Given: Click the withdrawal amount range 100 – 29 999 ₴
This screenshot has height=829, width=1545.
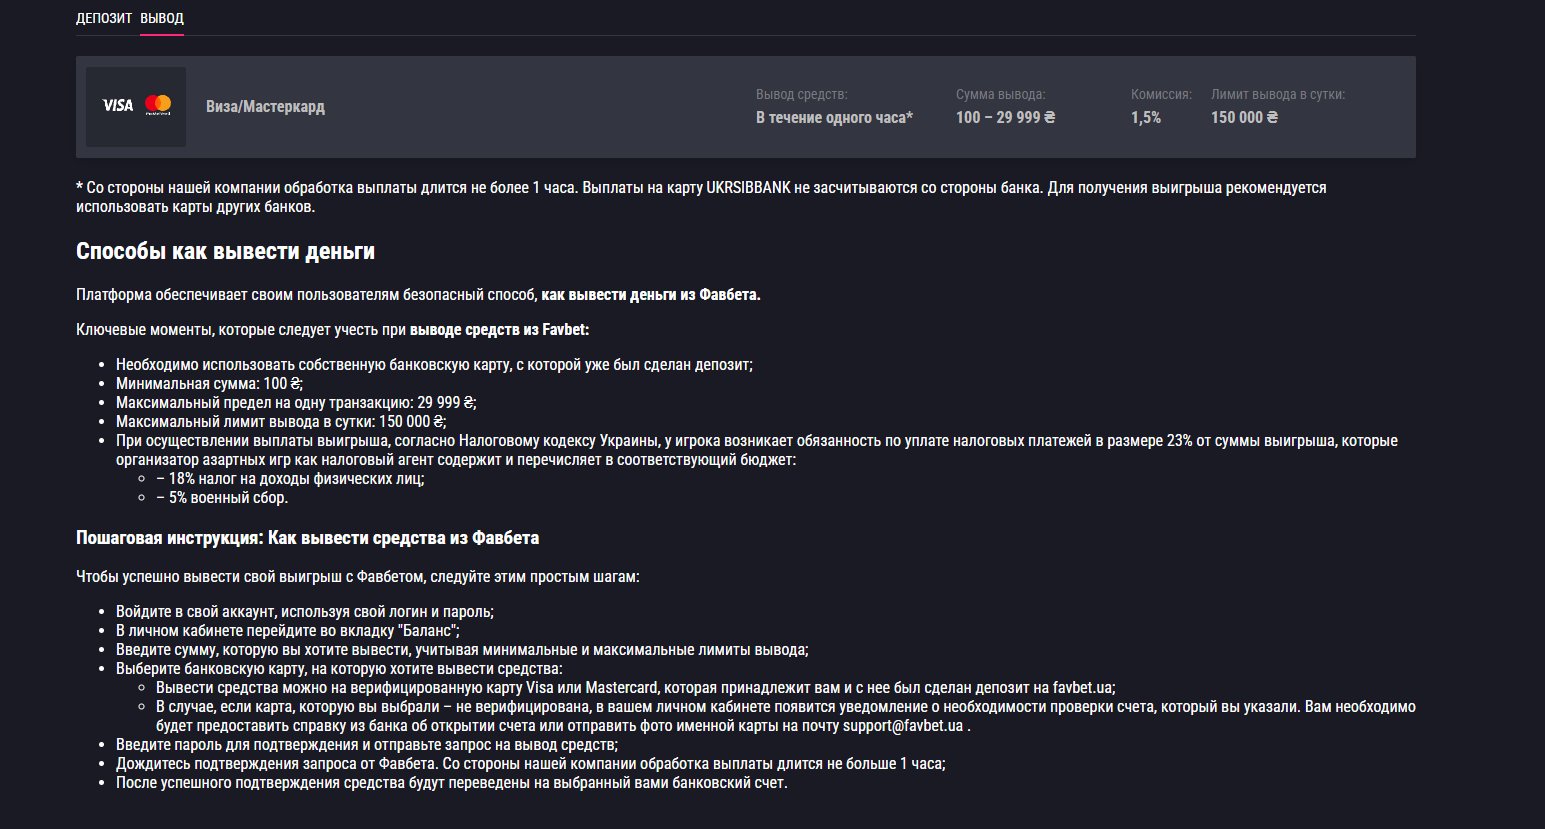Looking at the screenshot, I should [1005, 118].
